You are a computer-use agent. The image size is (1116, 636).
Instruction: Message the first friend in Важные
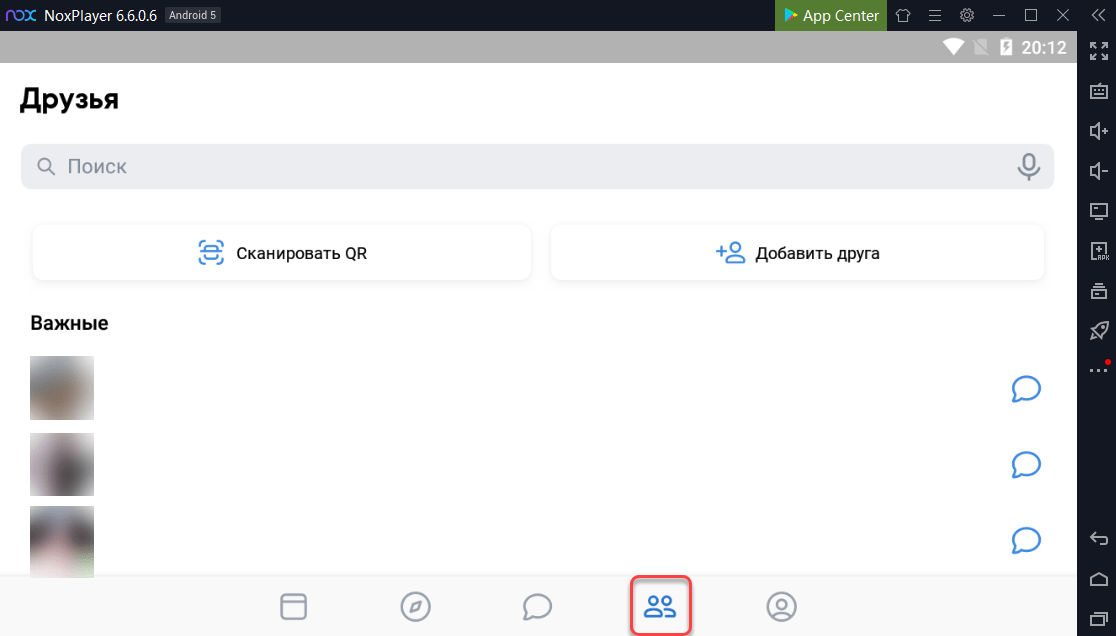pos(1026,388)
